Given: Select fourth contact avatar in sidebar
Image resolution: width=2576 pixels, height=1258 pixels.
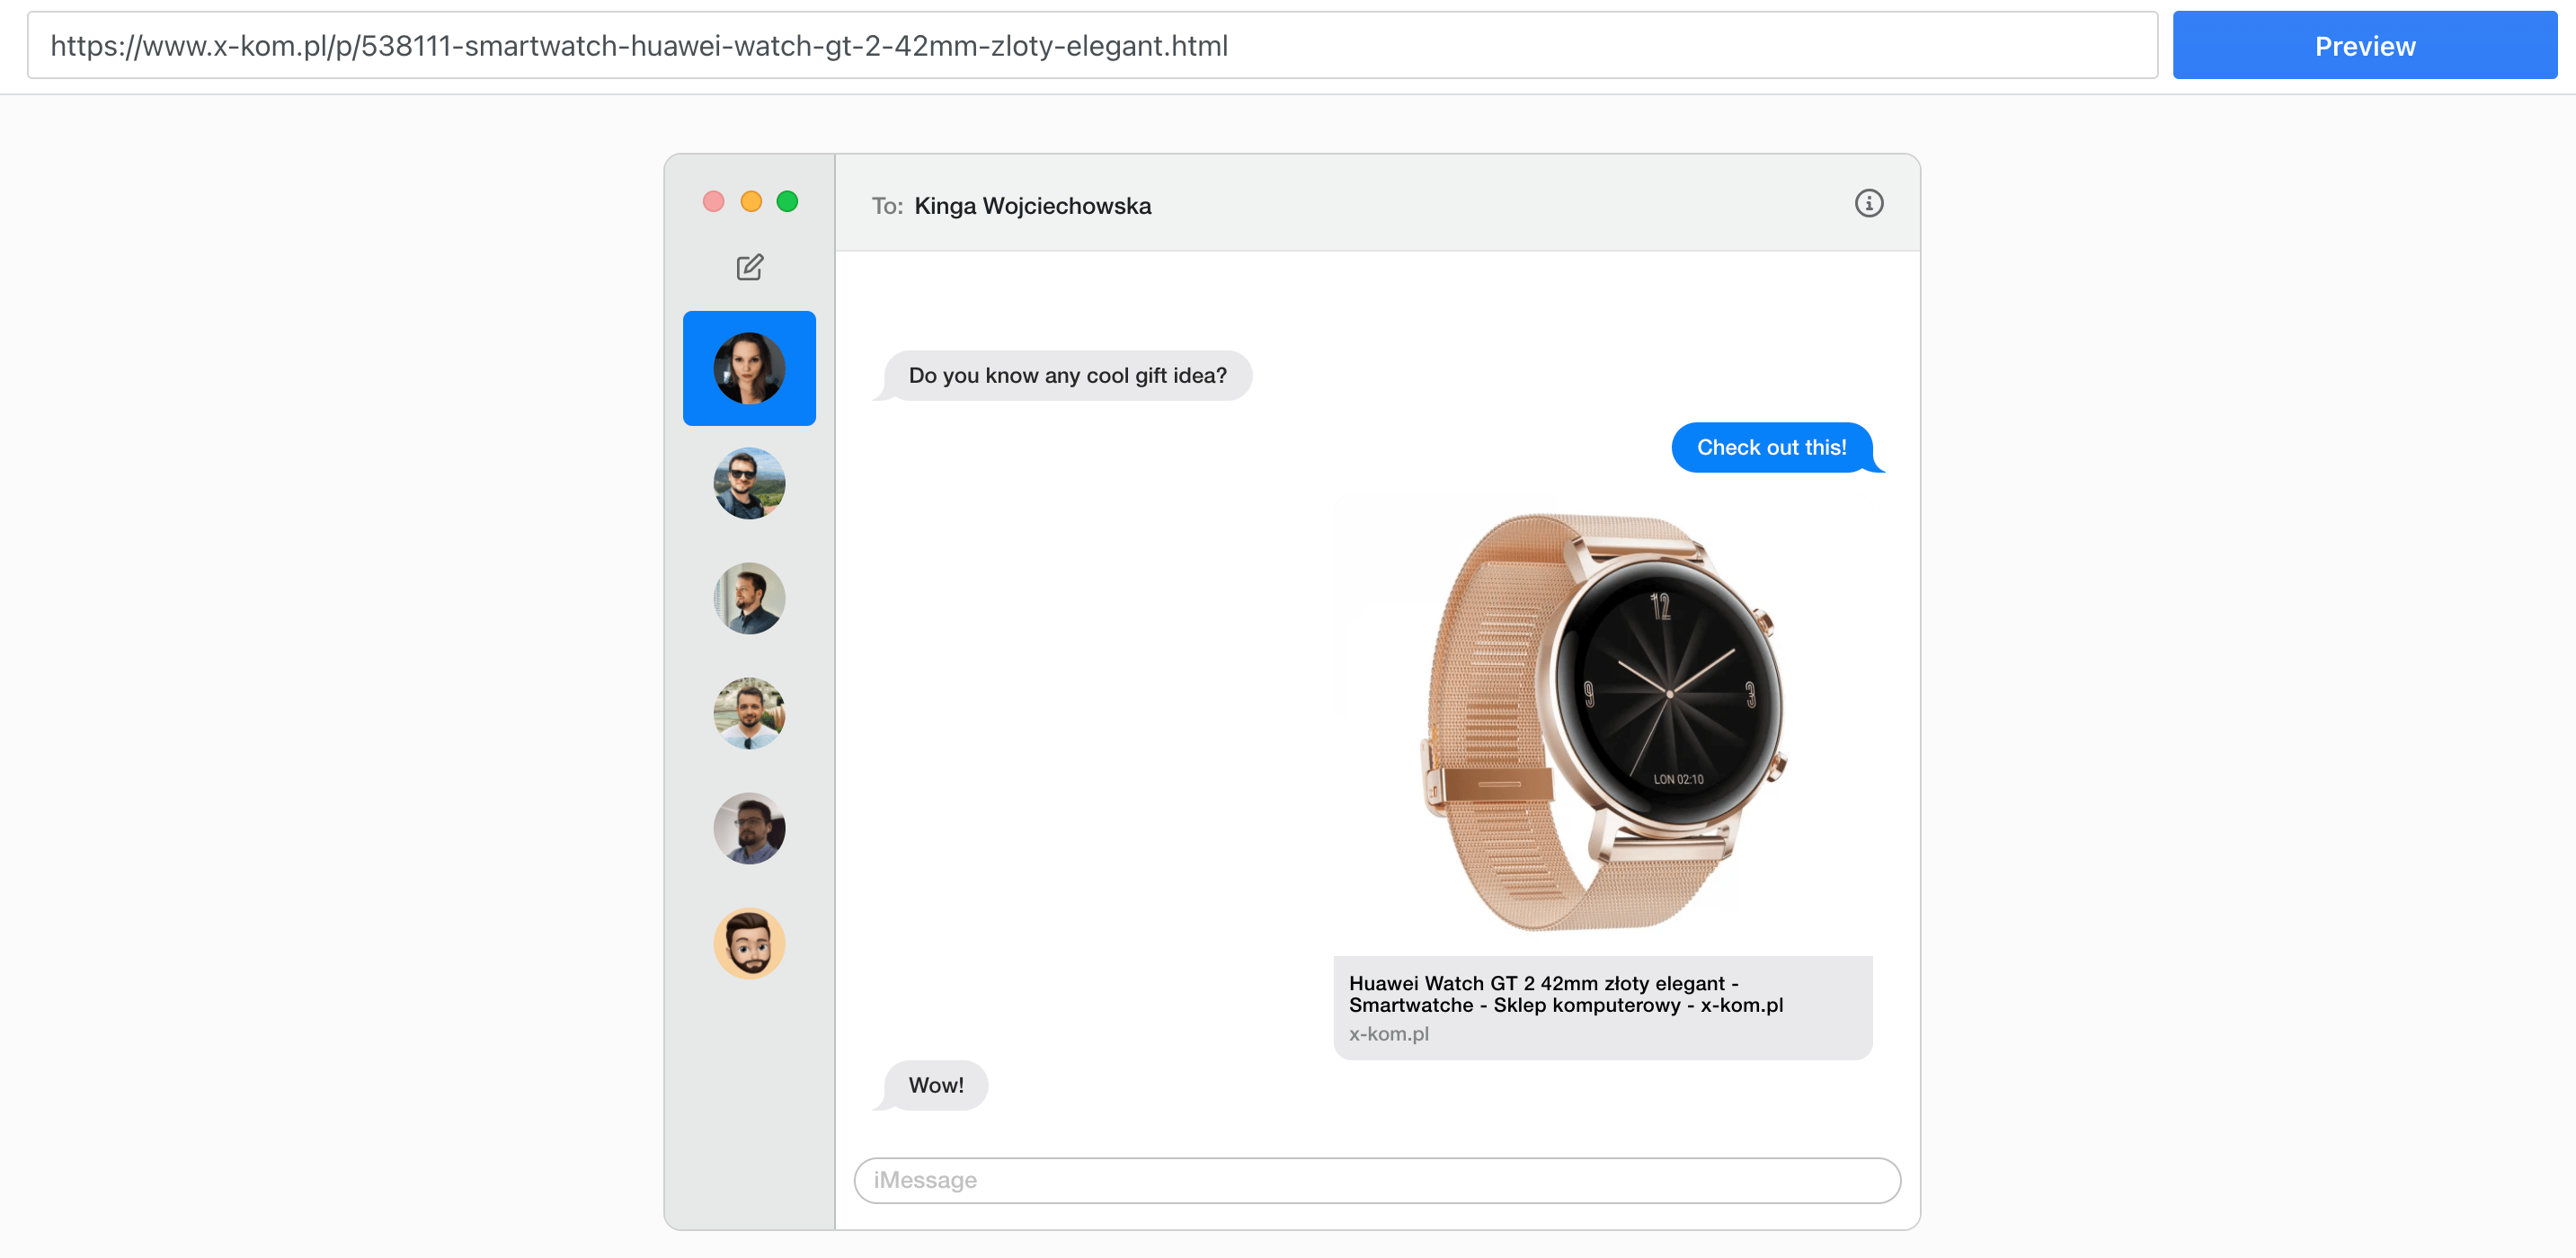Looking at the screenshot, I should [749, 708].
